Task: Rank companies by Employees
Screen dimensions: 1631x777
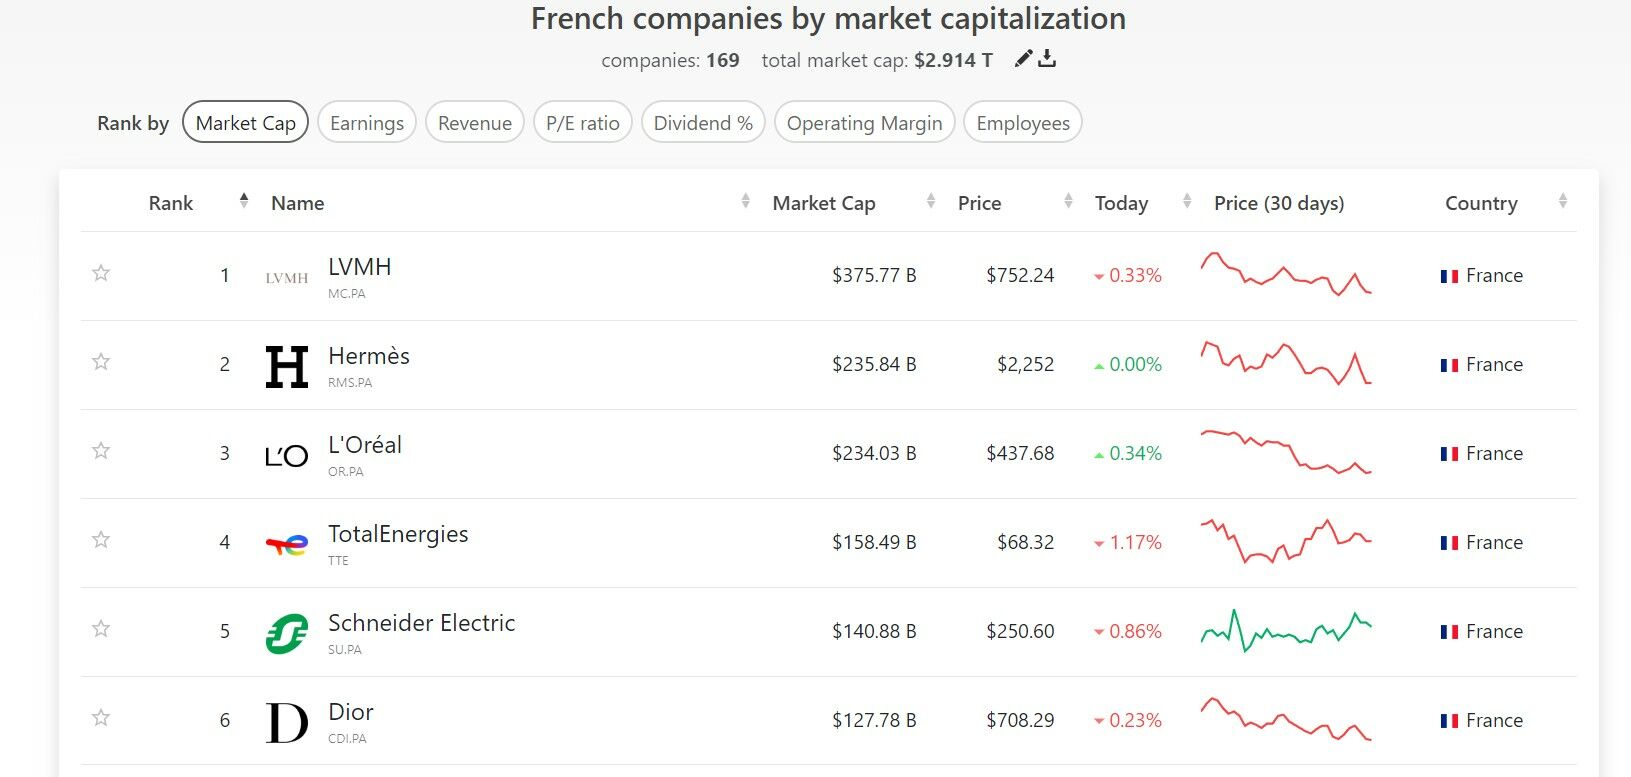Action: click(1023, 123)
